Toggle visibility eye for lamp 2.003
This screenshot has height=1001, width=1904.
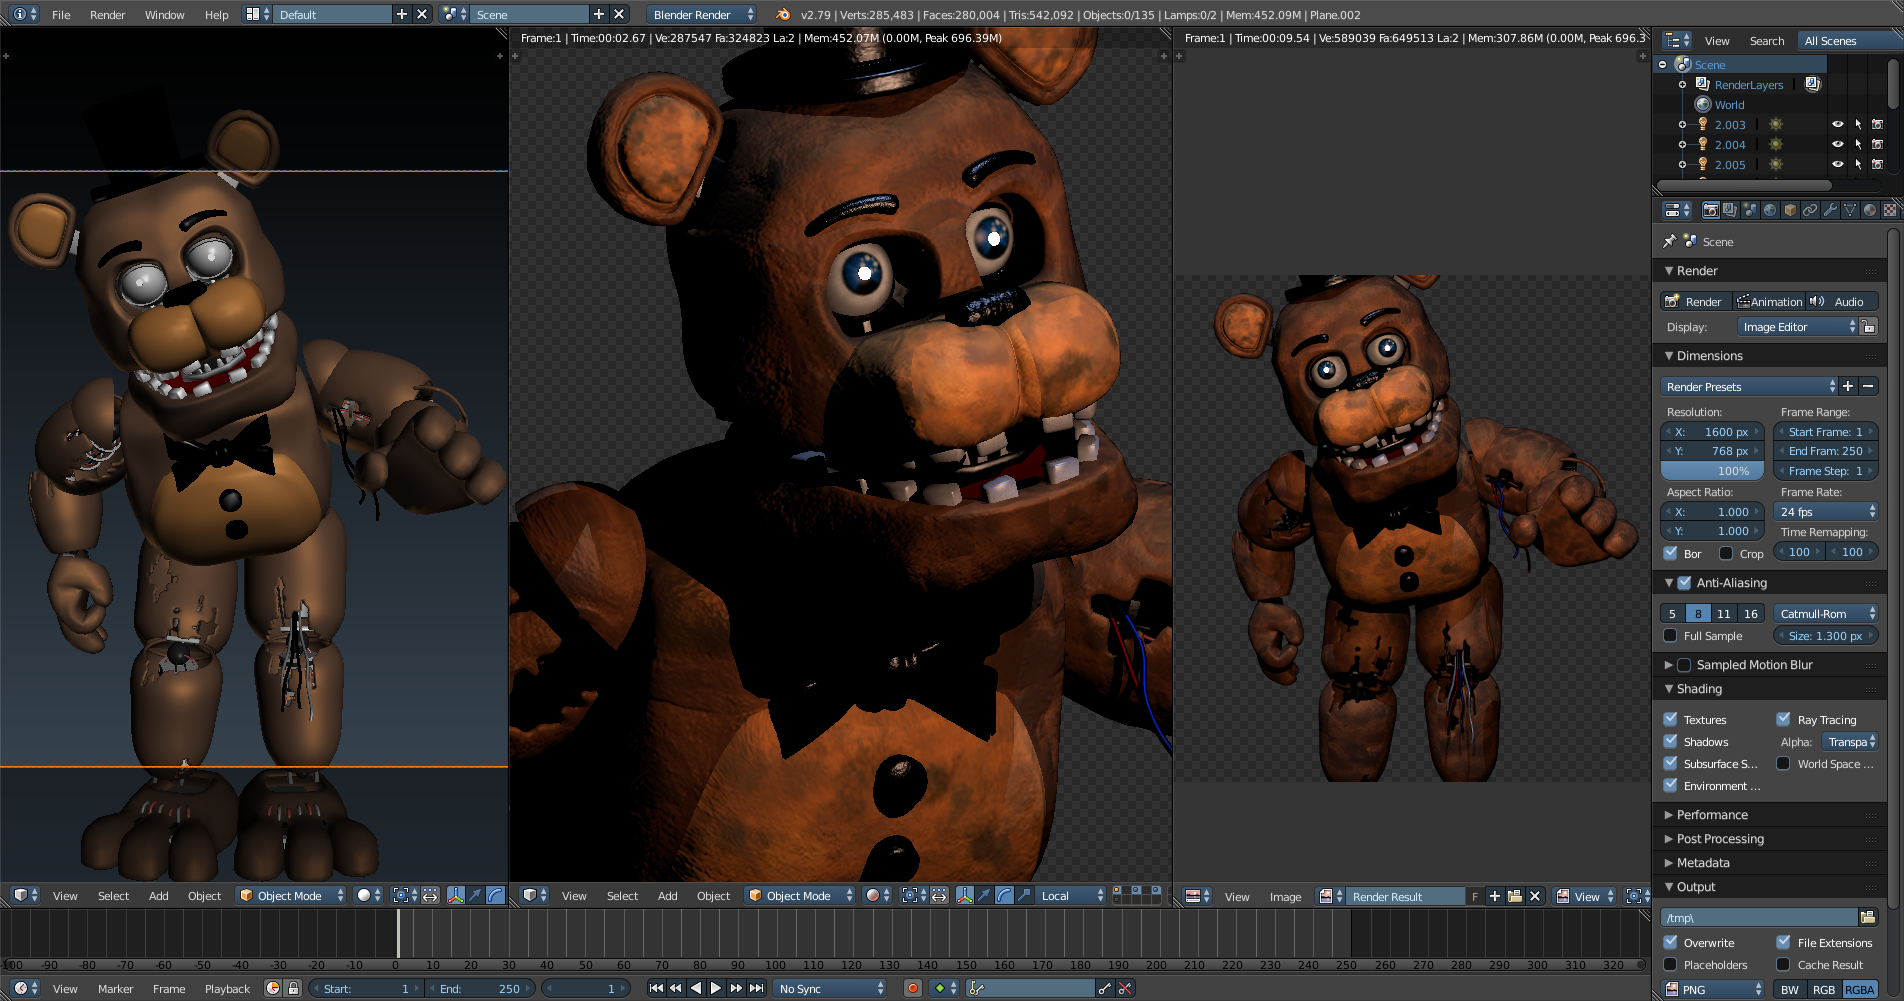point(1837,124)
